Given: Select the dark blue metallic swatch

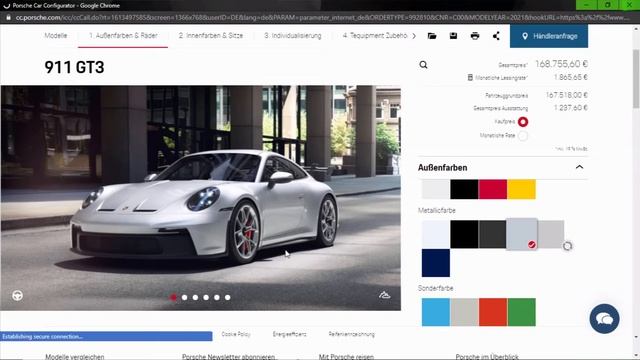Looking at the screenshot, I should (x=436, y=263).
